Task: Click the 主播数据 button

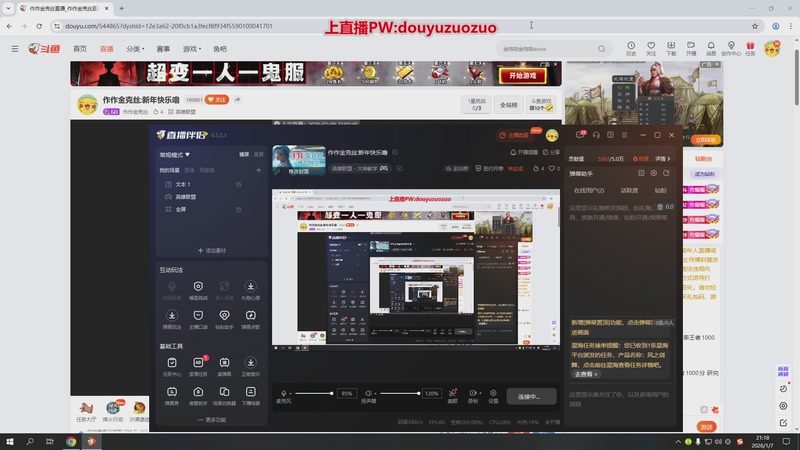Action: tap(514, 135)
